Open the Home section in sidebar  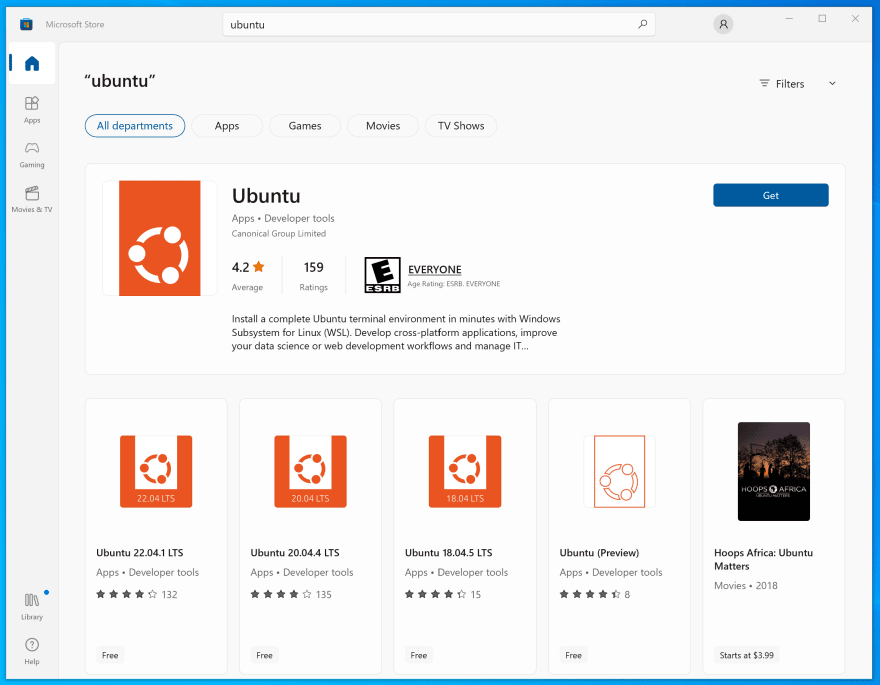point(32,63)
